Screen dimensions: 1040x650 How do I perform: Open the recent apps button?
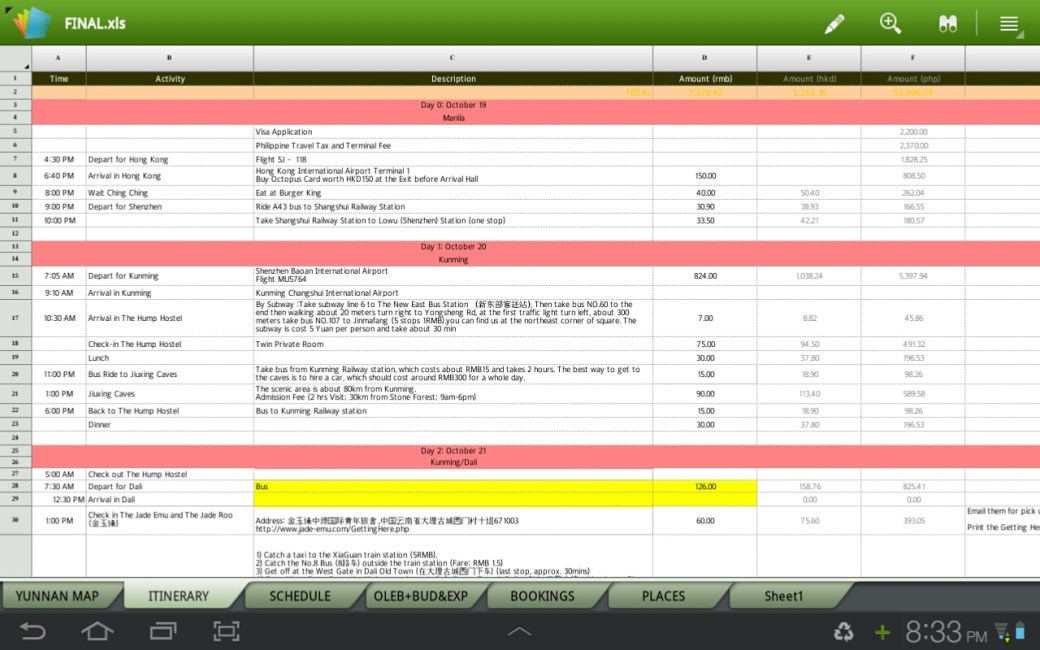162,631
